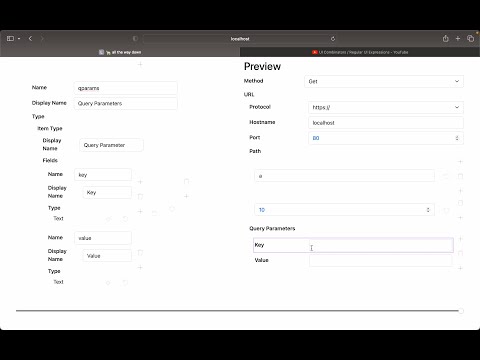
Task: Click the 'Text' type under the key field
Action: (58, 218)
